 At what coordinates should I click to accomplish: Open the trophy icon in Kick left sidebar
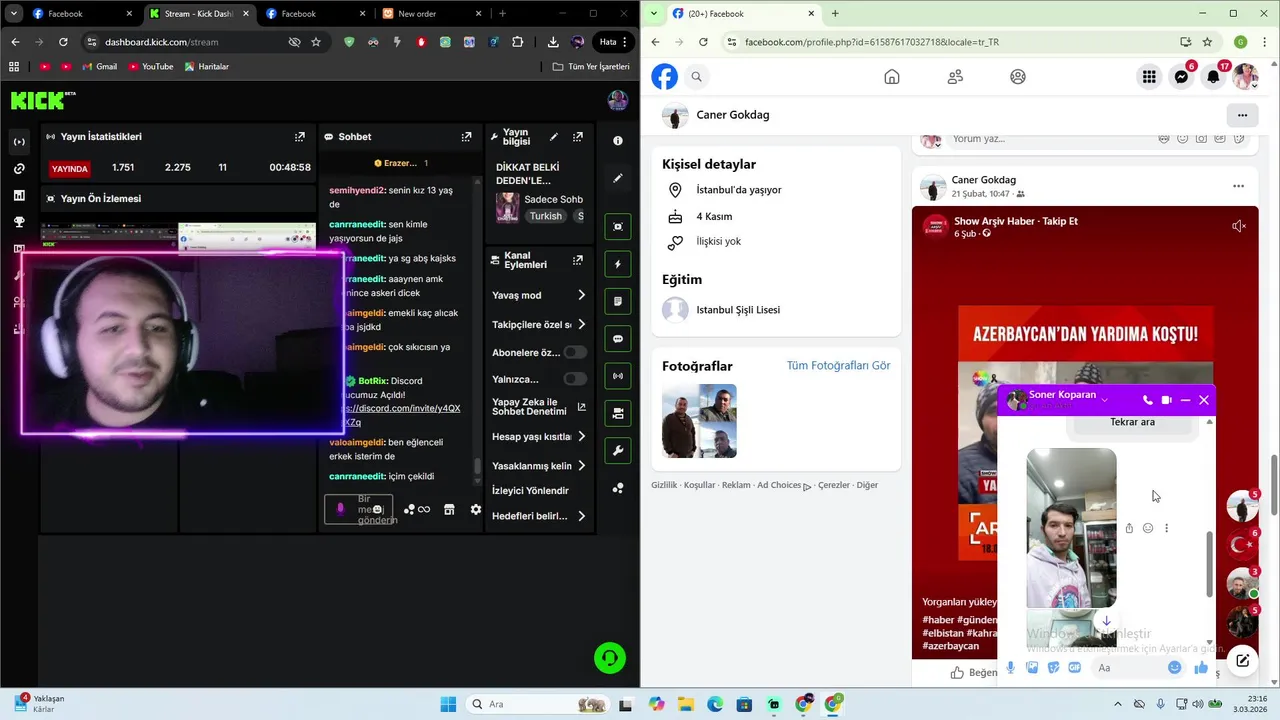click(x=19, y=222)
